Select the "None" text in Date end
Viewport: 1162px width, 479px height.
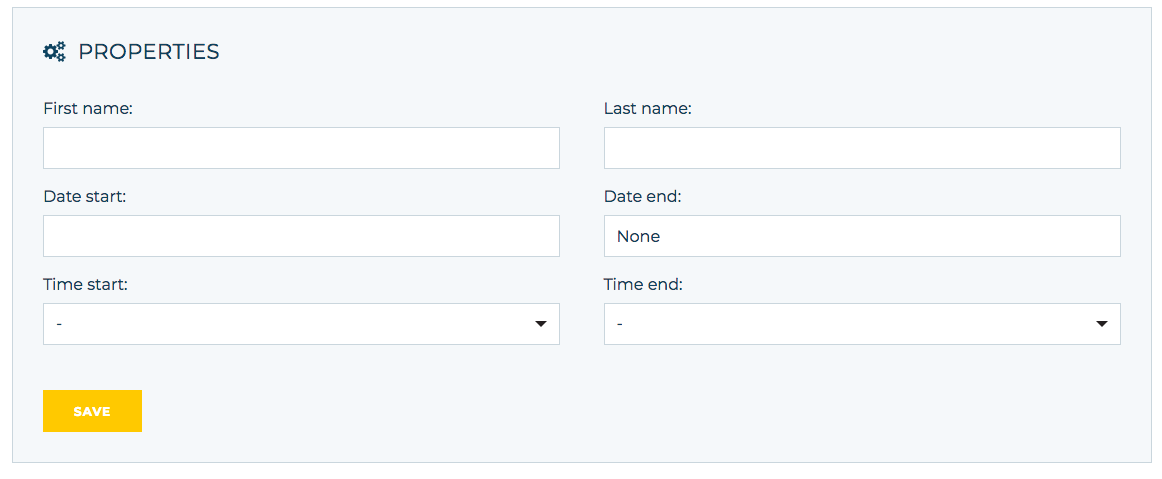638,237
